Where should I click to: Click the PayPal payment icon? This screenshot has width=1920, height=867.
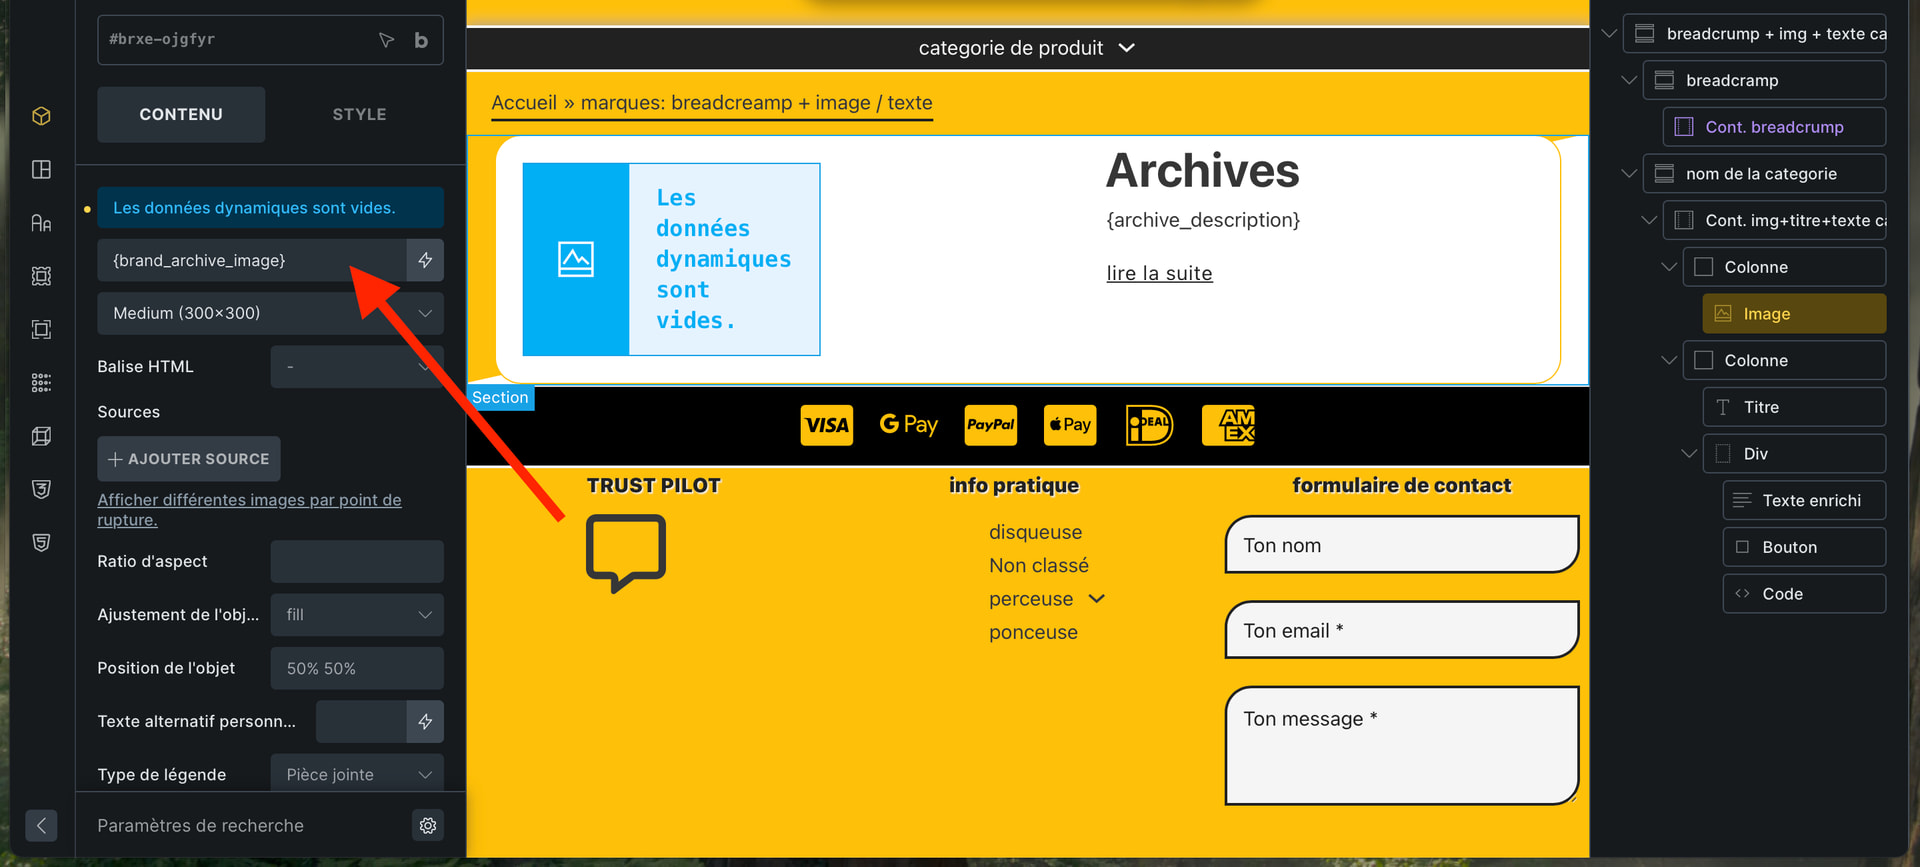click(990, 425)
